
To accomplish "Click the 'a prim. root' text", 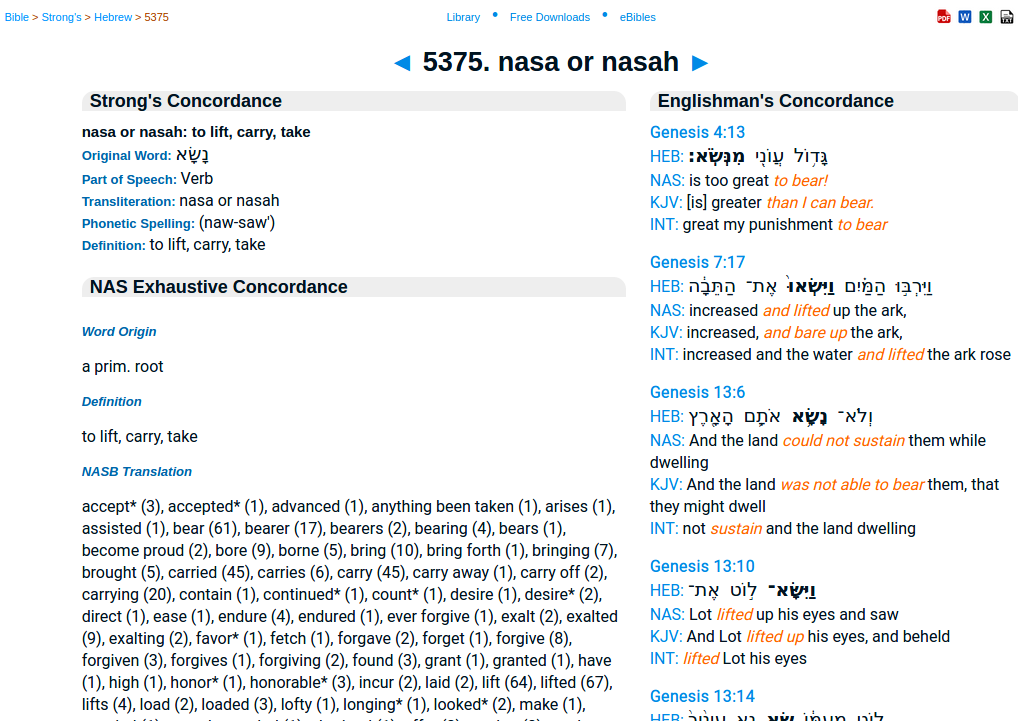I will [122, 367].
